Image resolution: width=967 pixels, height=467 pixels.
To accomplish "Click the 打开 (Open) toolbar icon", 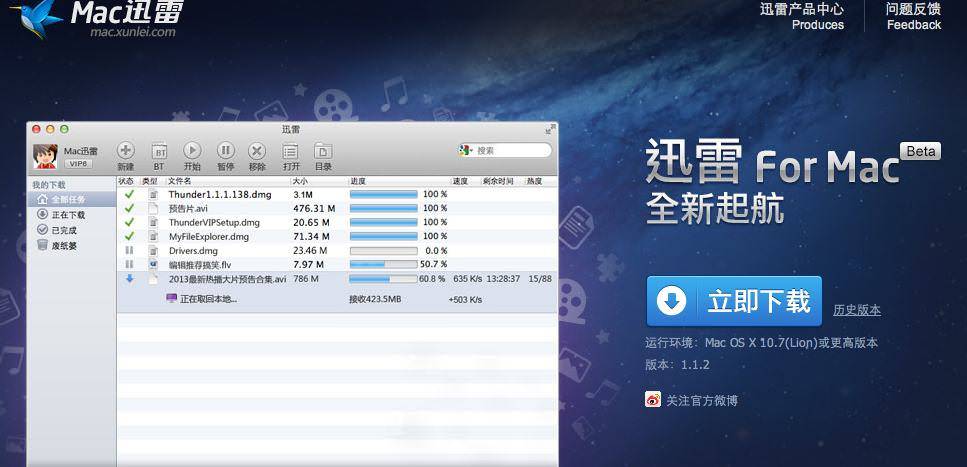I will (290, 150).
